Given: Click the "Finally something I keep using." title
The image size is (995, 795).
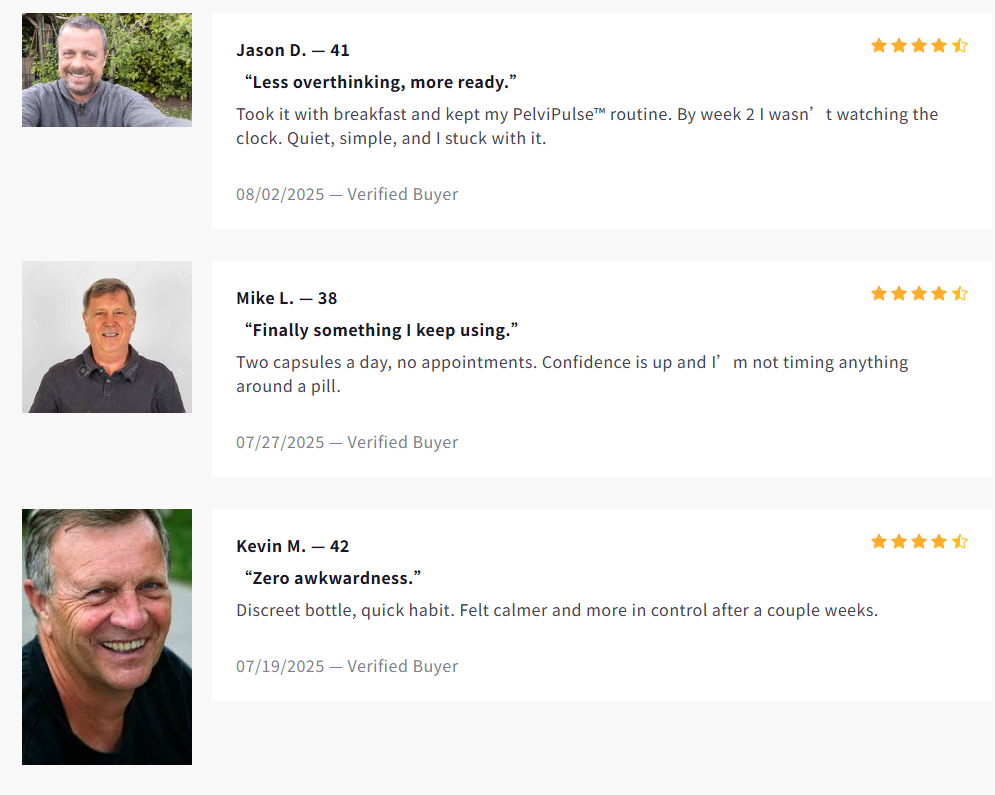Looking at the screenshot, I should [x=382, y=330].
